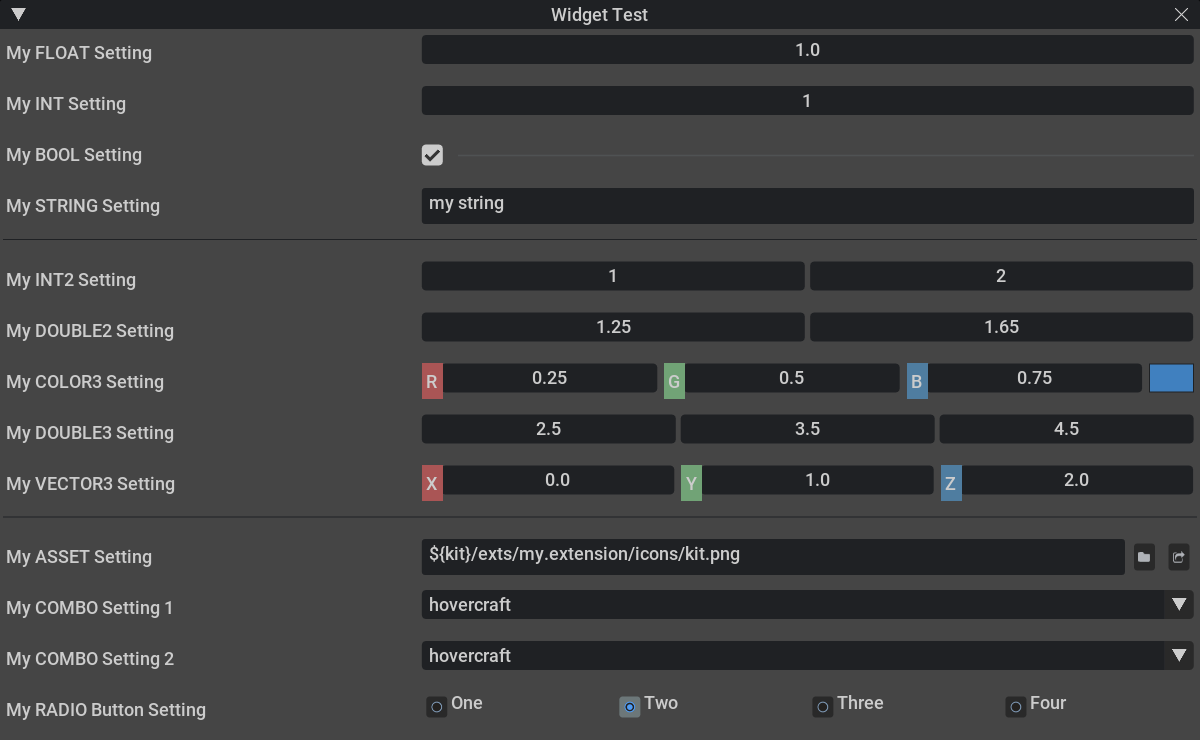Click the green Y axis label
Screen dimensions: 1200x740
[x=691, y=484]
